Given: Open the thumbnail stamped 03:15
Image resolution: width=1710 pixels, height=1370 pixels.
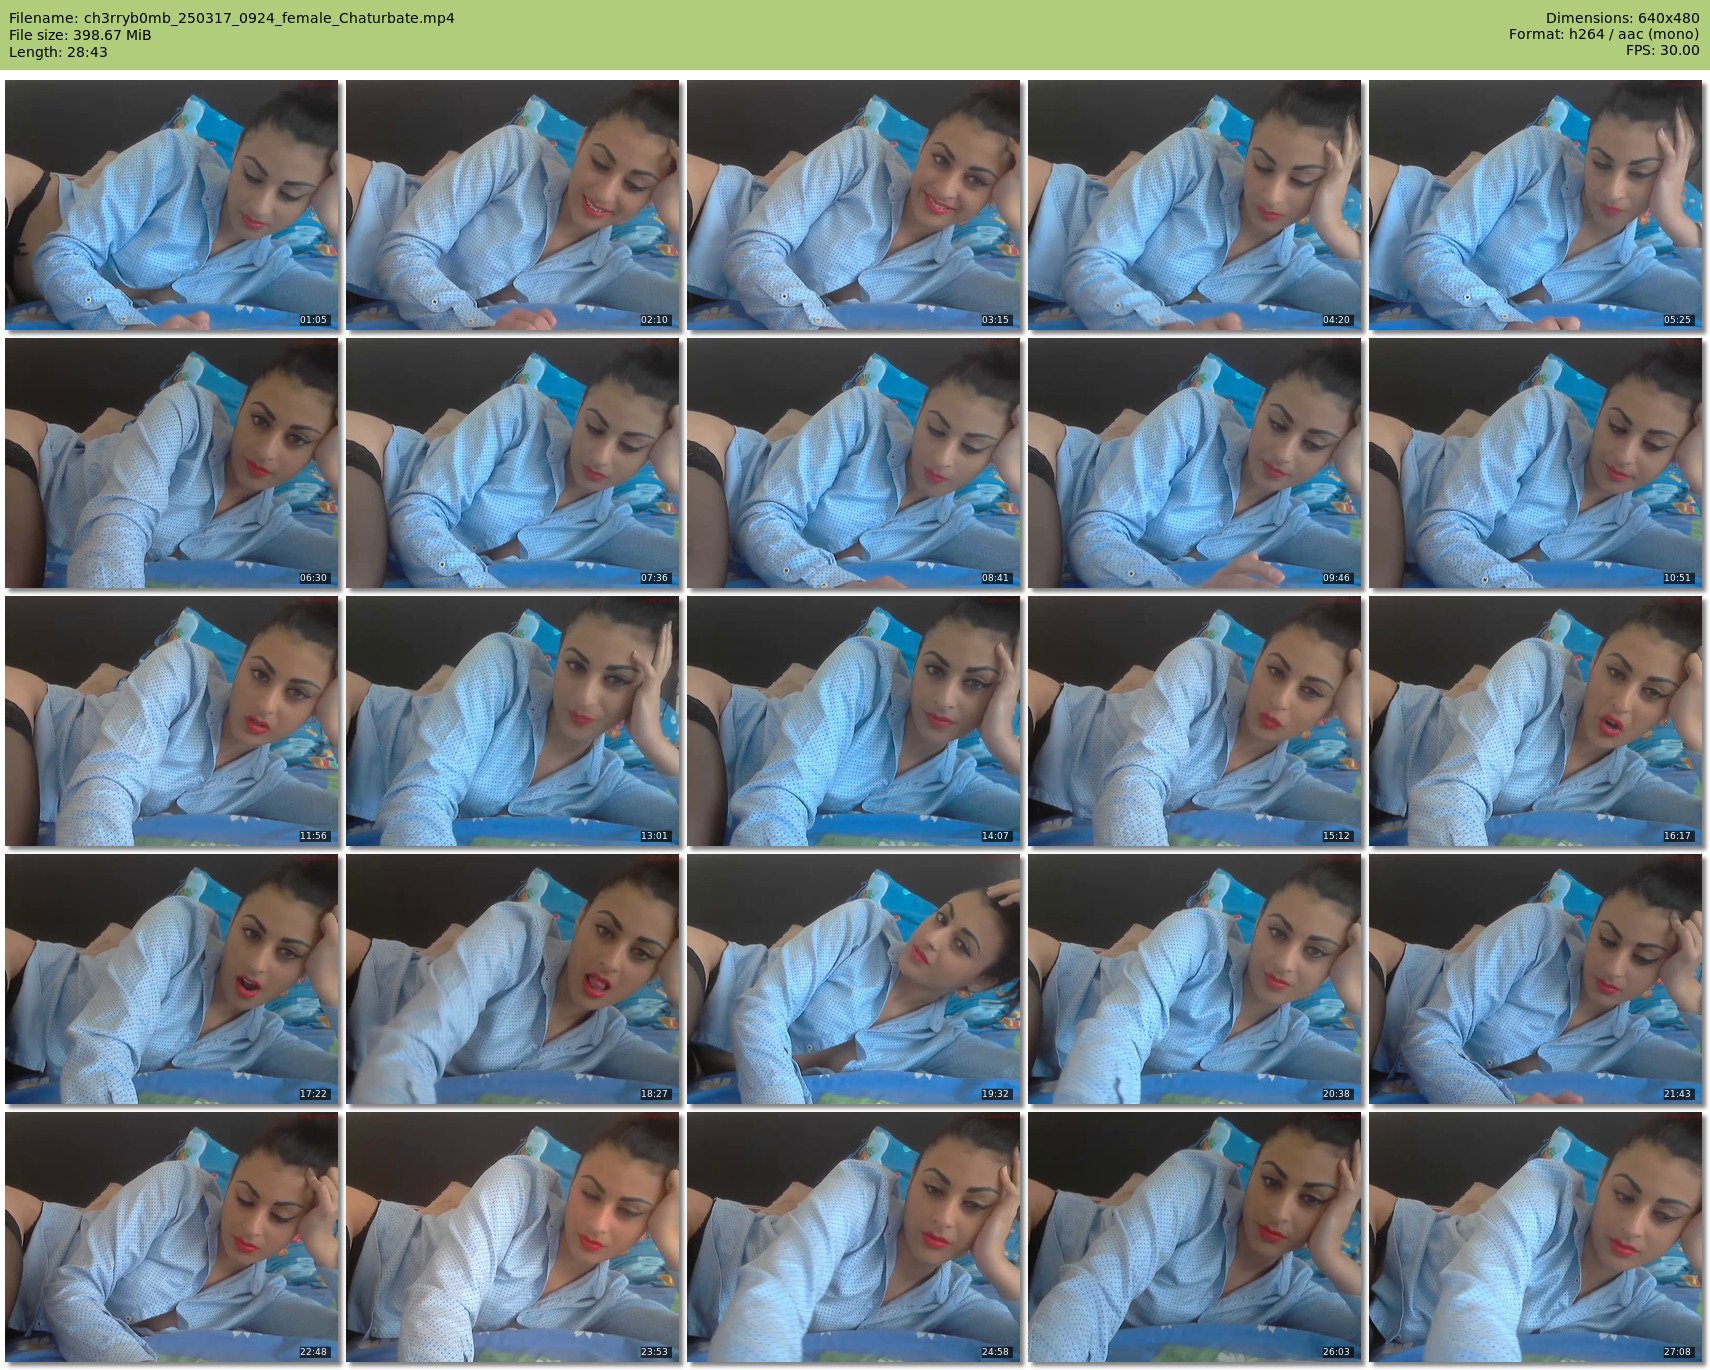Looking at the screenshot, I should click(854, 205).
